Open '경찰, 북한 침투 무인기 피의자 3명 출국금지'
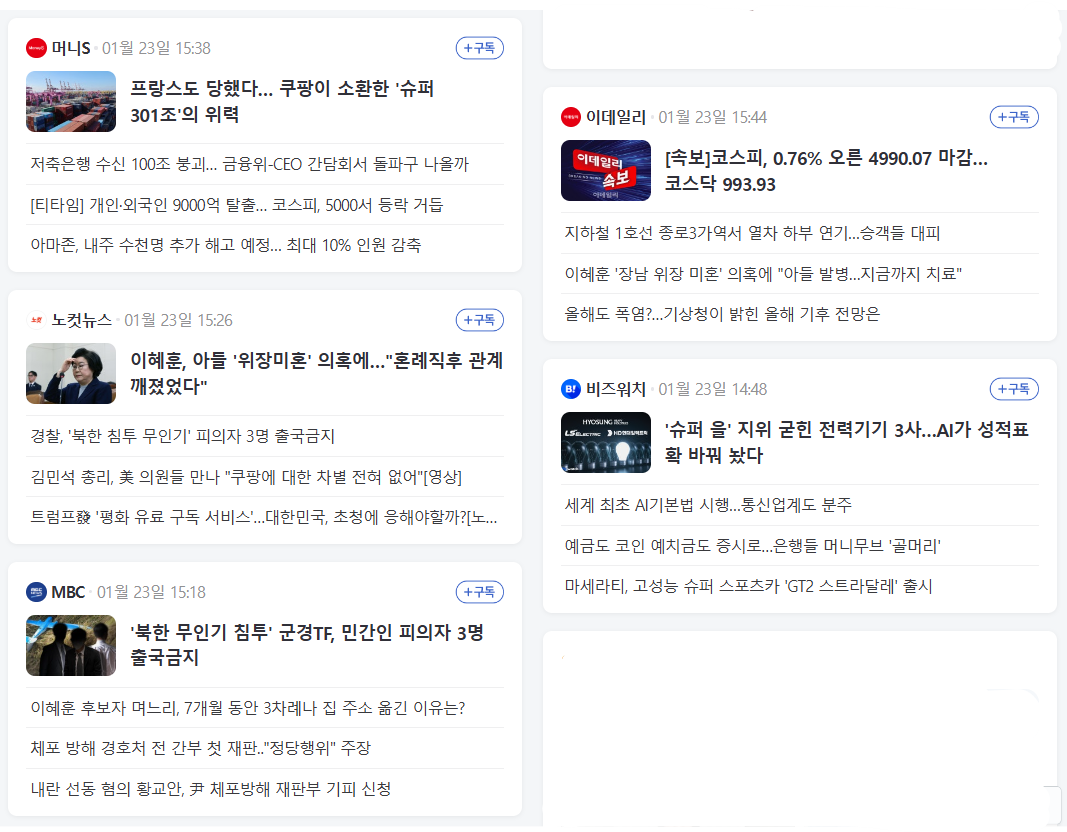The image size is (1067, 832). 182,436
